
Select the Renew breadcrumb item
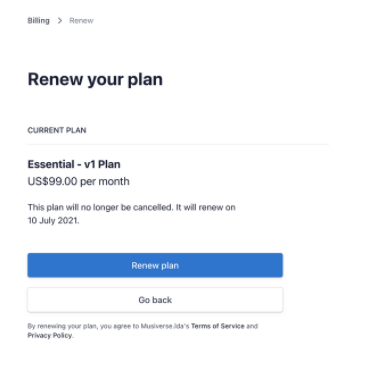click(81, 21)
